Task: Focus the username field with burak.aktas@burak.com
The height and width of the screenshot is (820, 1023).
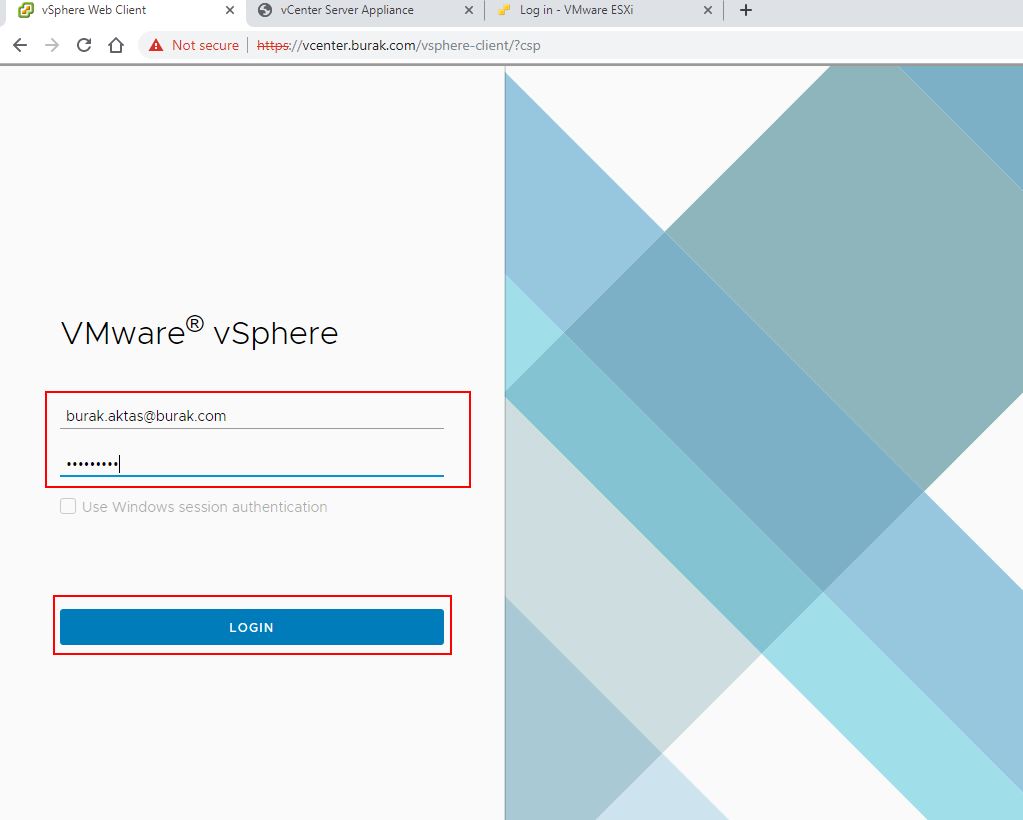Action: (x=251, y=416)
